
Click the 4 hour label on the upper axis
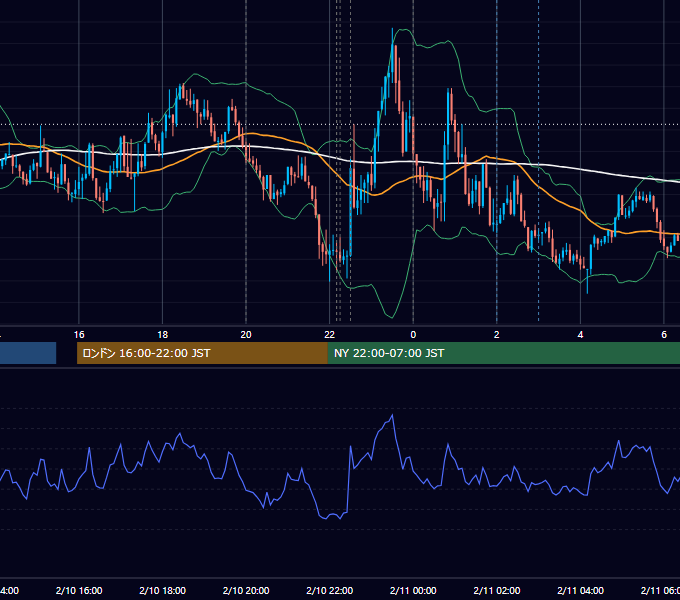tap(580, 335)
